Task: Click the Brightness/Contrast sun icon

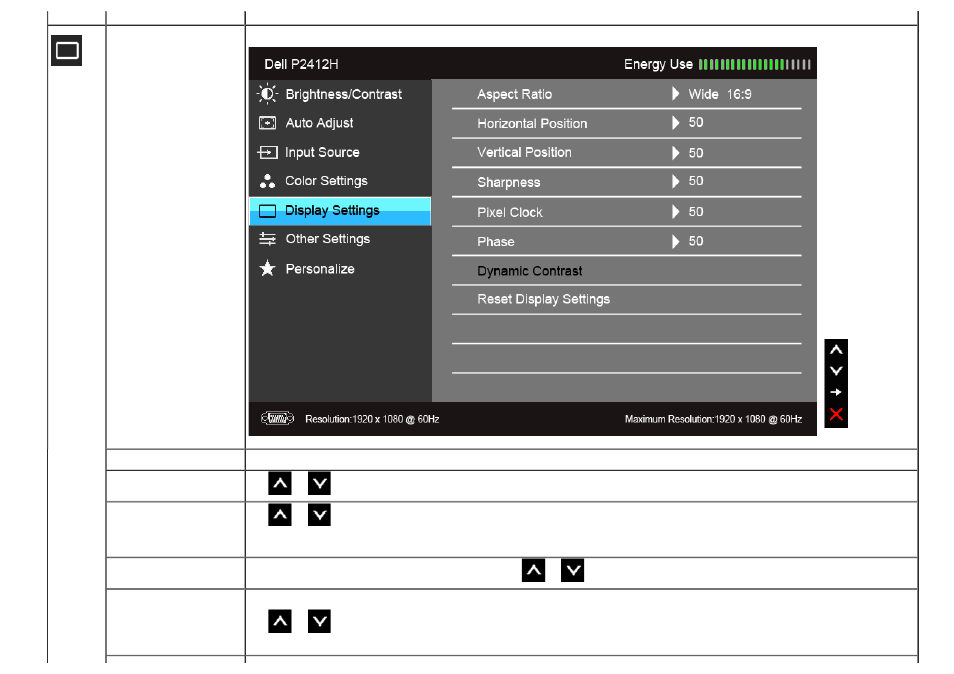Action: click(267, 94)
